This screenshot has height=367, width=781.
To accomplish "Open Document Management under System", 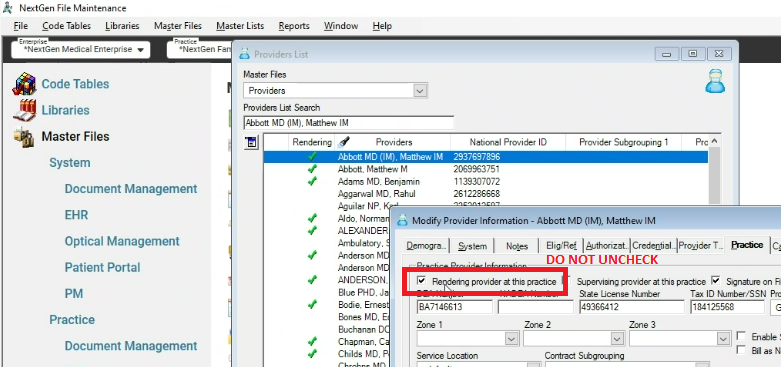I will coord(131,189).
